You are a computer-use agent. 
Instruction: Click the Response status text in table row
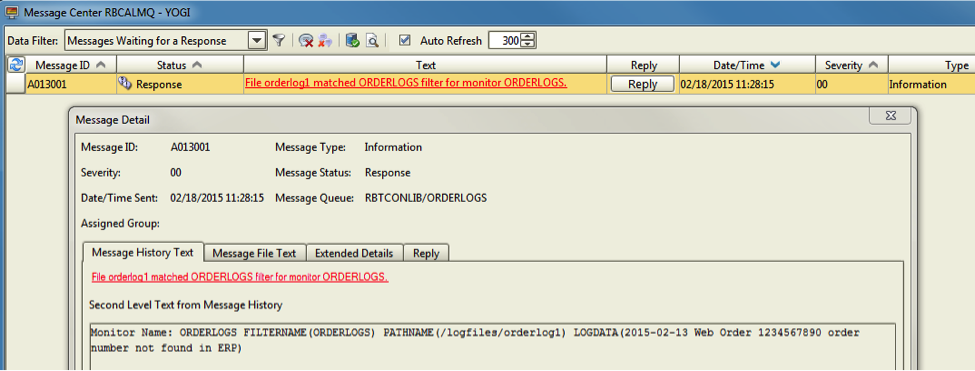click(x=159, y=85)
